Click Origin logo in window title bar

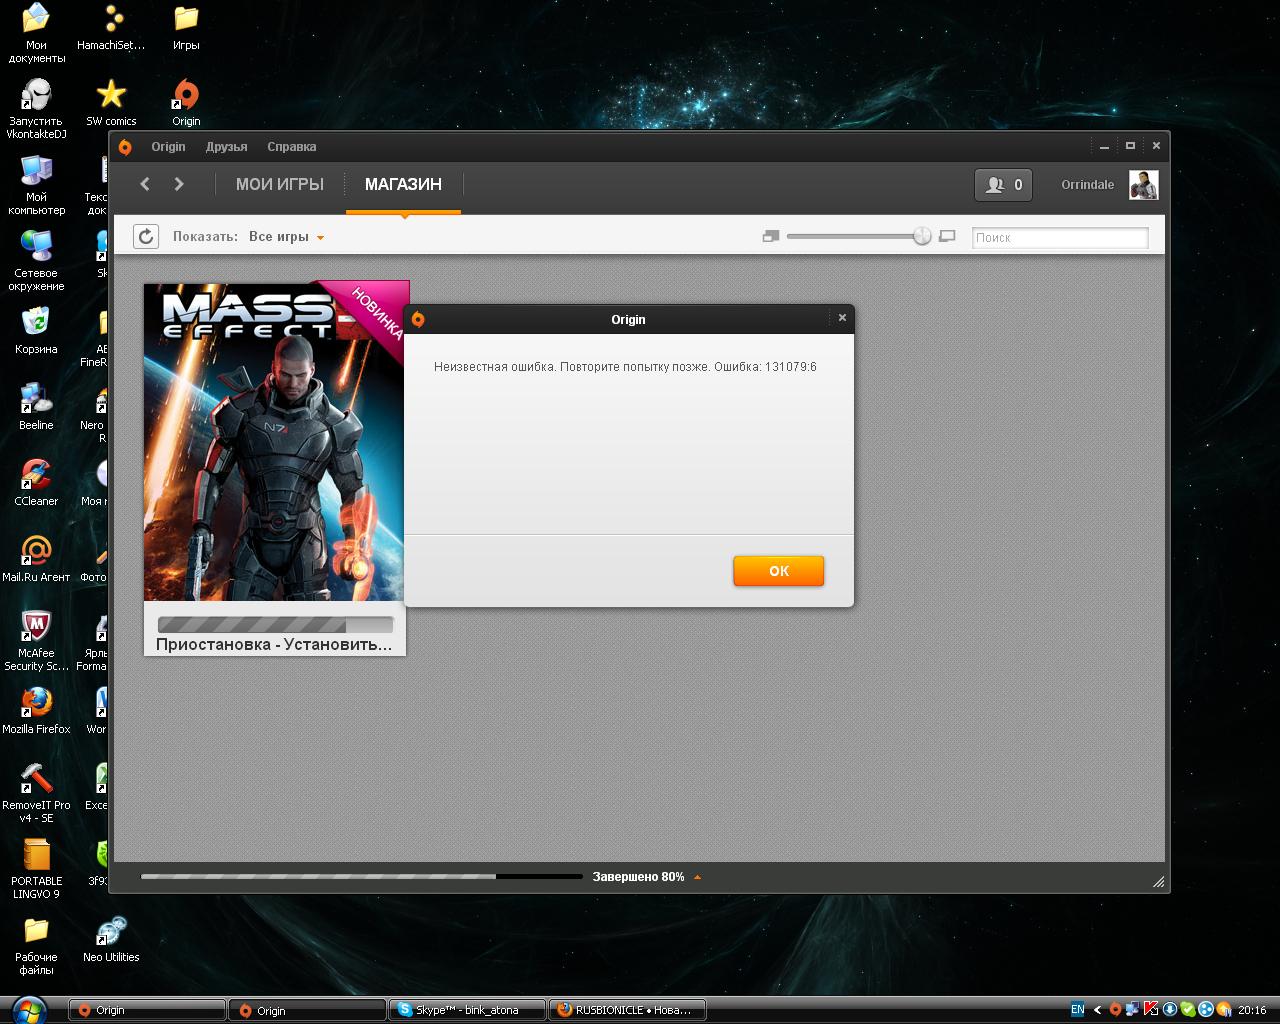[x=125, y=147]
